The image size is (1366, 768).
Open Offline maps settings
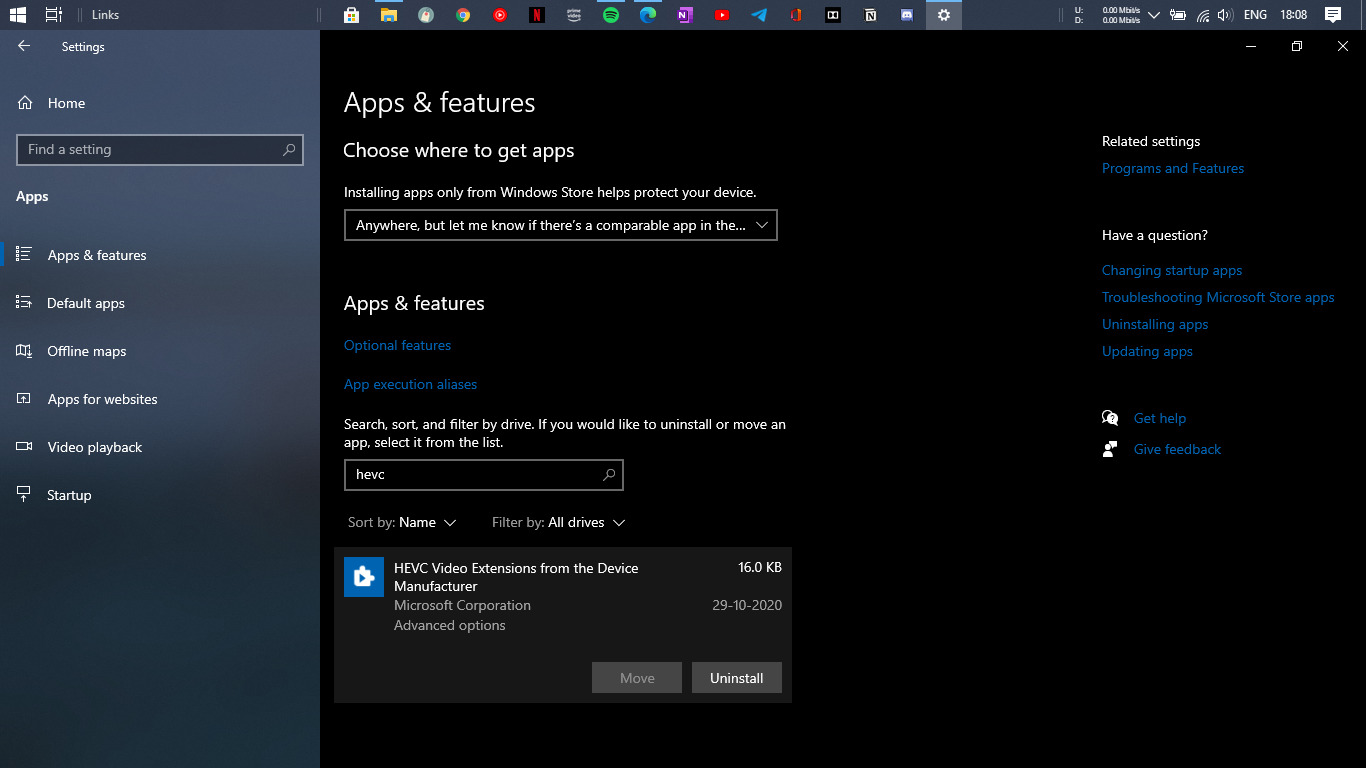pos(87,351)
